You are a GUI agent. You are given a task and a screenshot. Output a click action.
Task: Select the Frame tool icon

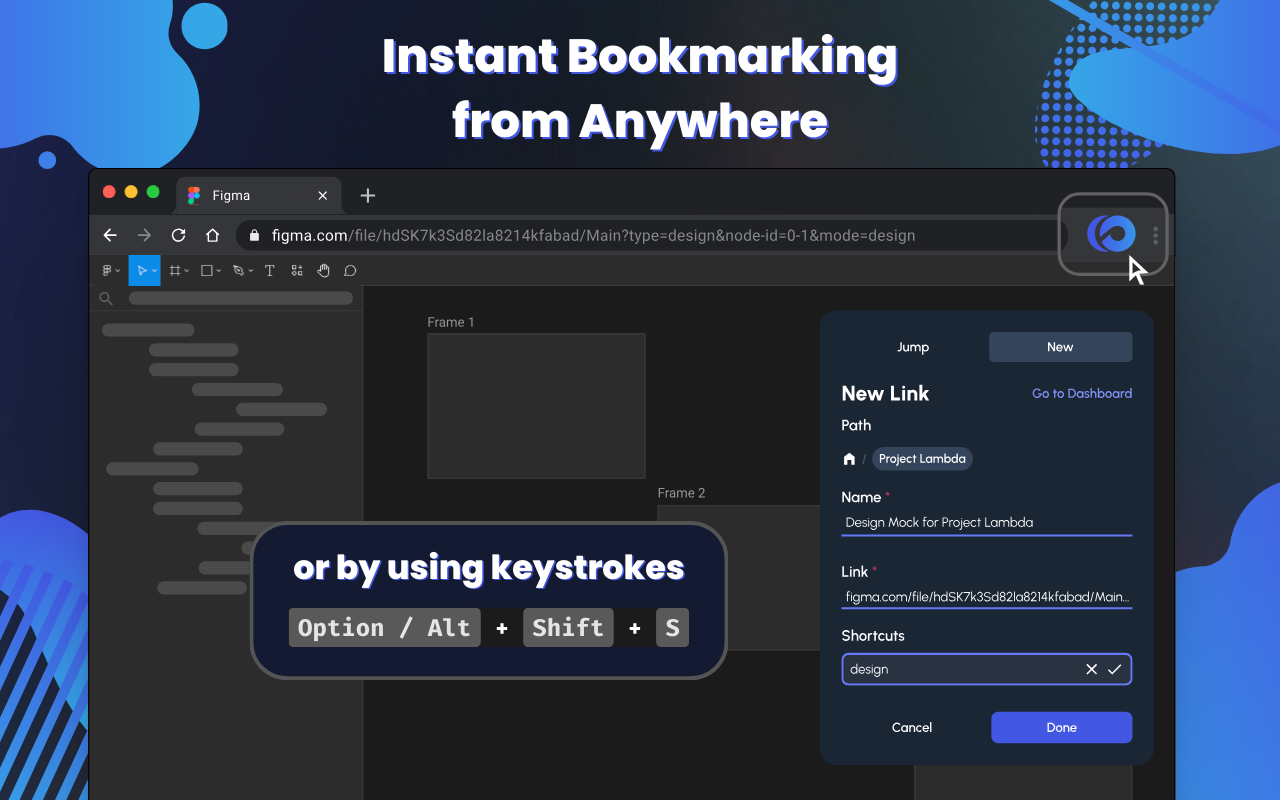(175, 270)
